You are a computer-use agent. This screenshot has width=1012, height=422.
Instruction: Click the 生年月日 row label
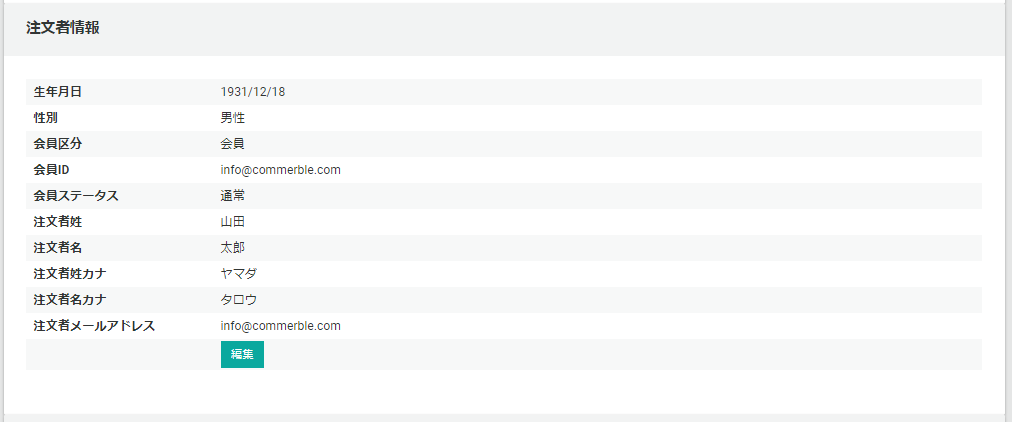coord(57,92)
